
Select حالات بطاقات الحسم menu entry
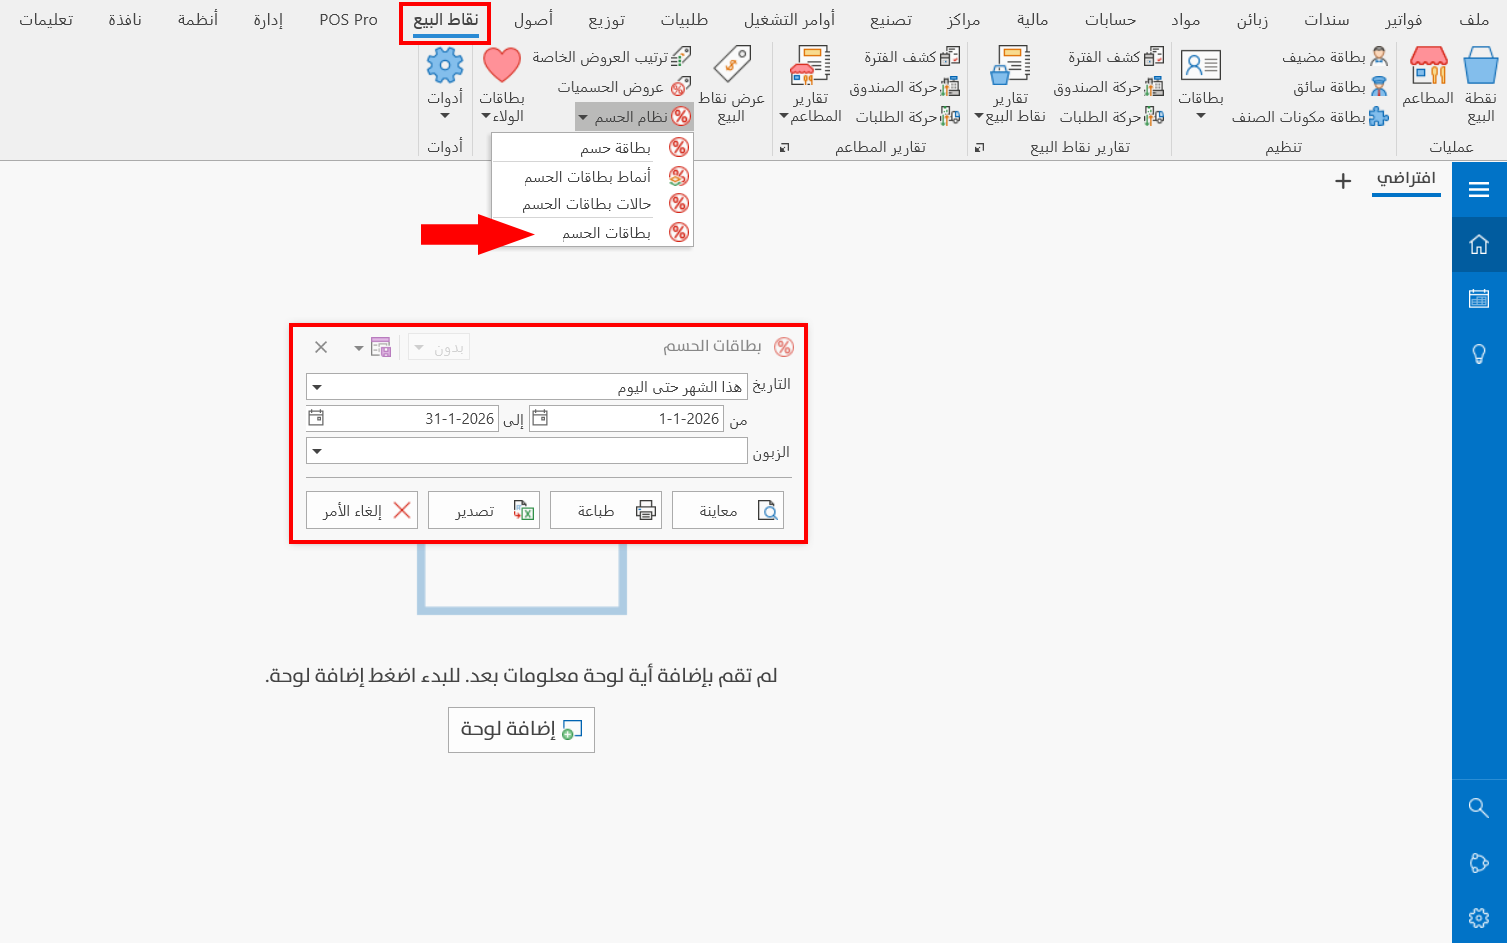click(x=593, y=204)
